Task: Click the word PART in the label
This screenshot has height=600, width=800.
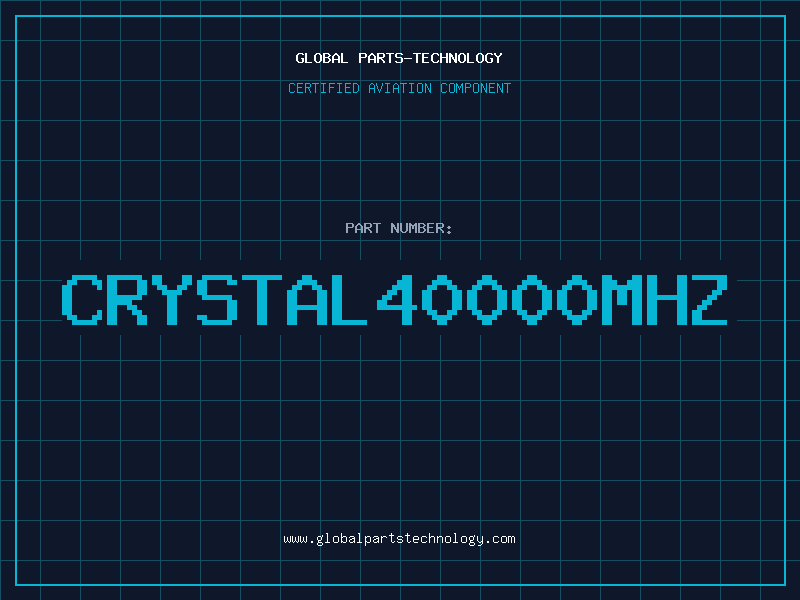Action: click(x=363, y=228)
